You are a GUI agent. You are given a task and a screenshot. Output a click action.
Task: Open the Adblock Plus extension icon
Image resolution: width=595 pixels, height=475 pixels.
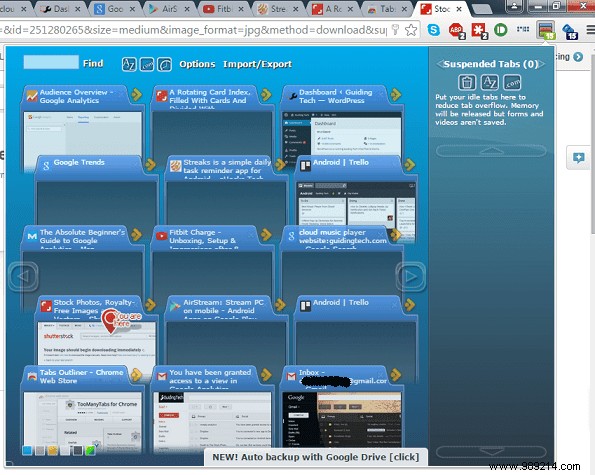click(x=456, y=30)
